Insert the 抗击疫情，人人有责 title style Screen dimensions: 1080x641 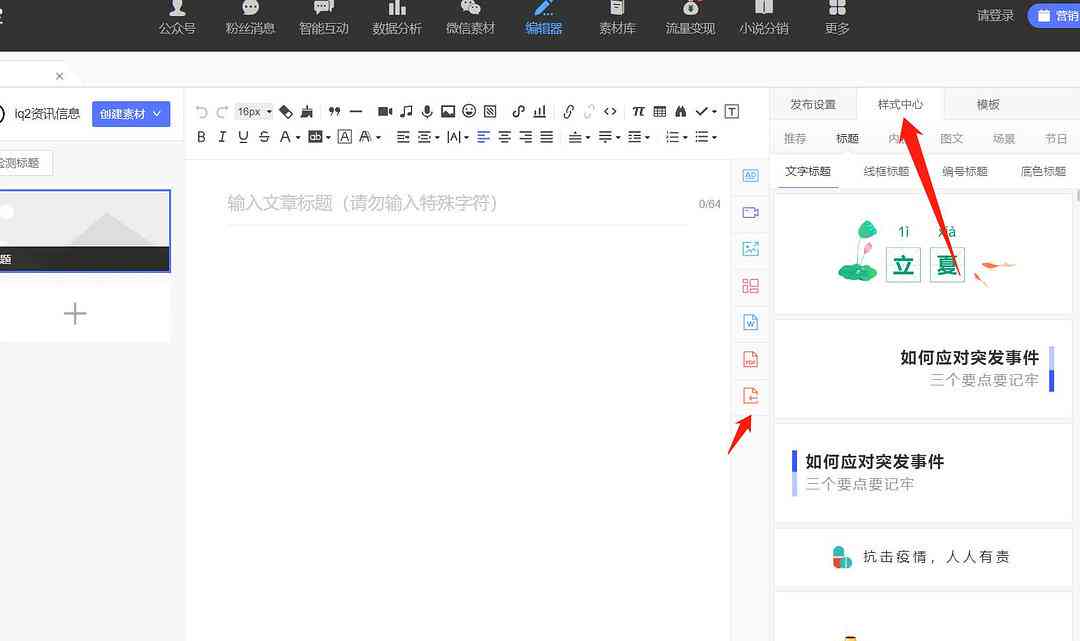pyautogui.click(x=923, y=557)
